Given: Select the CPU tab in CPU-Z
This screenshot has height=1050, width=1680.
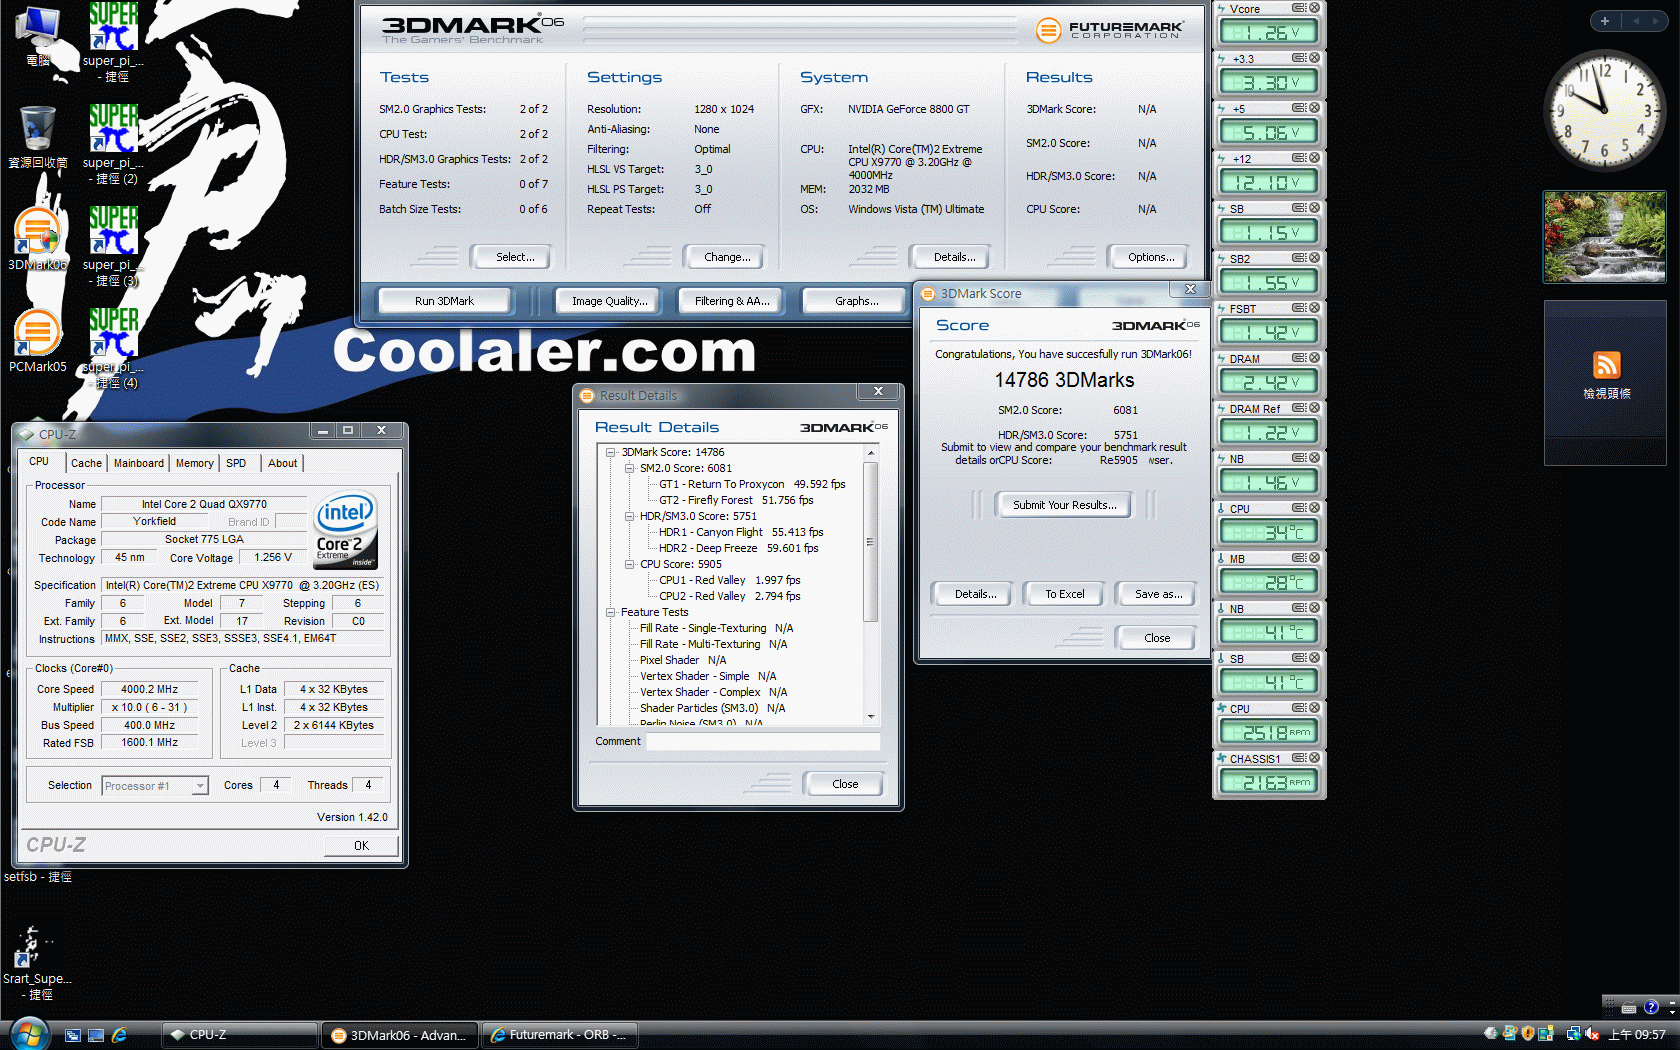Looking at the screenshot, I should click(40, 461).
